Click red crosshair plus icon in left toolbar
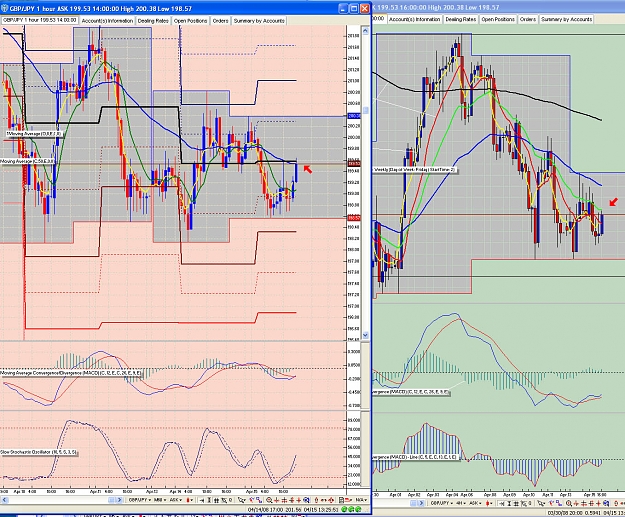Screen dimensions: 625x517 [299, 500]
